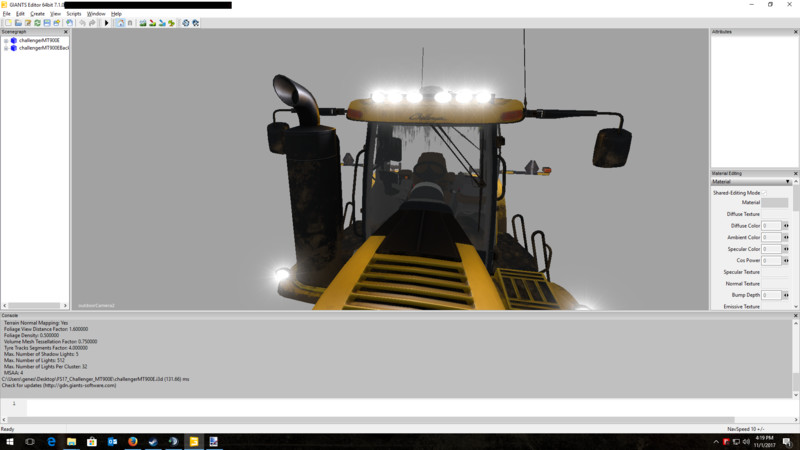Click the Bump Depth input field
Screen dimensions: 800x450
tap(771, 295)
